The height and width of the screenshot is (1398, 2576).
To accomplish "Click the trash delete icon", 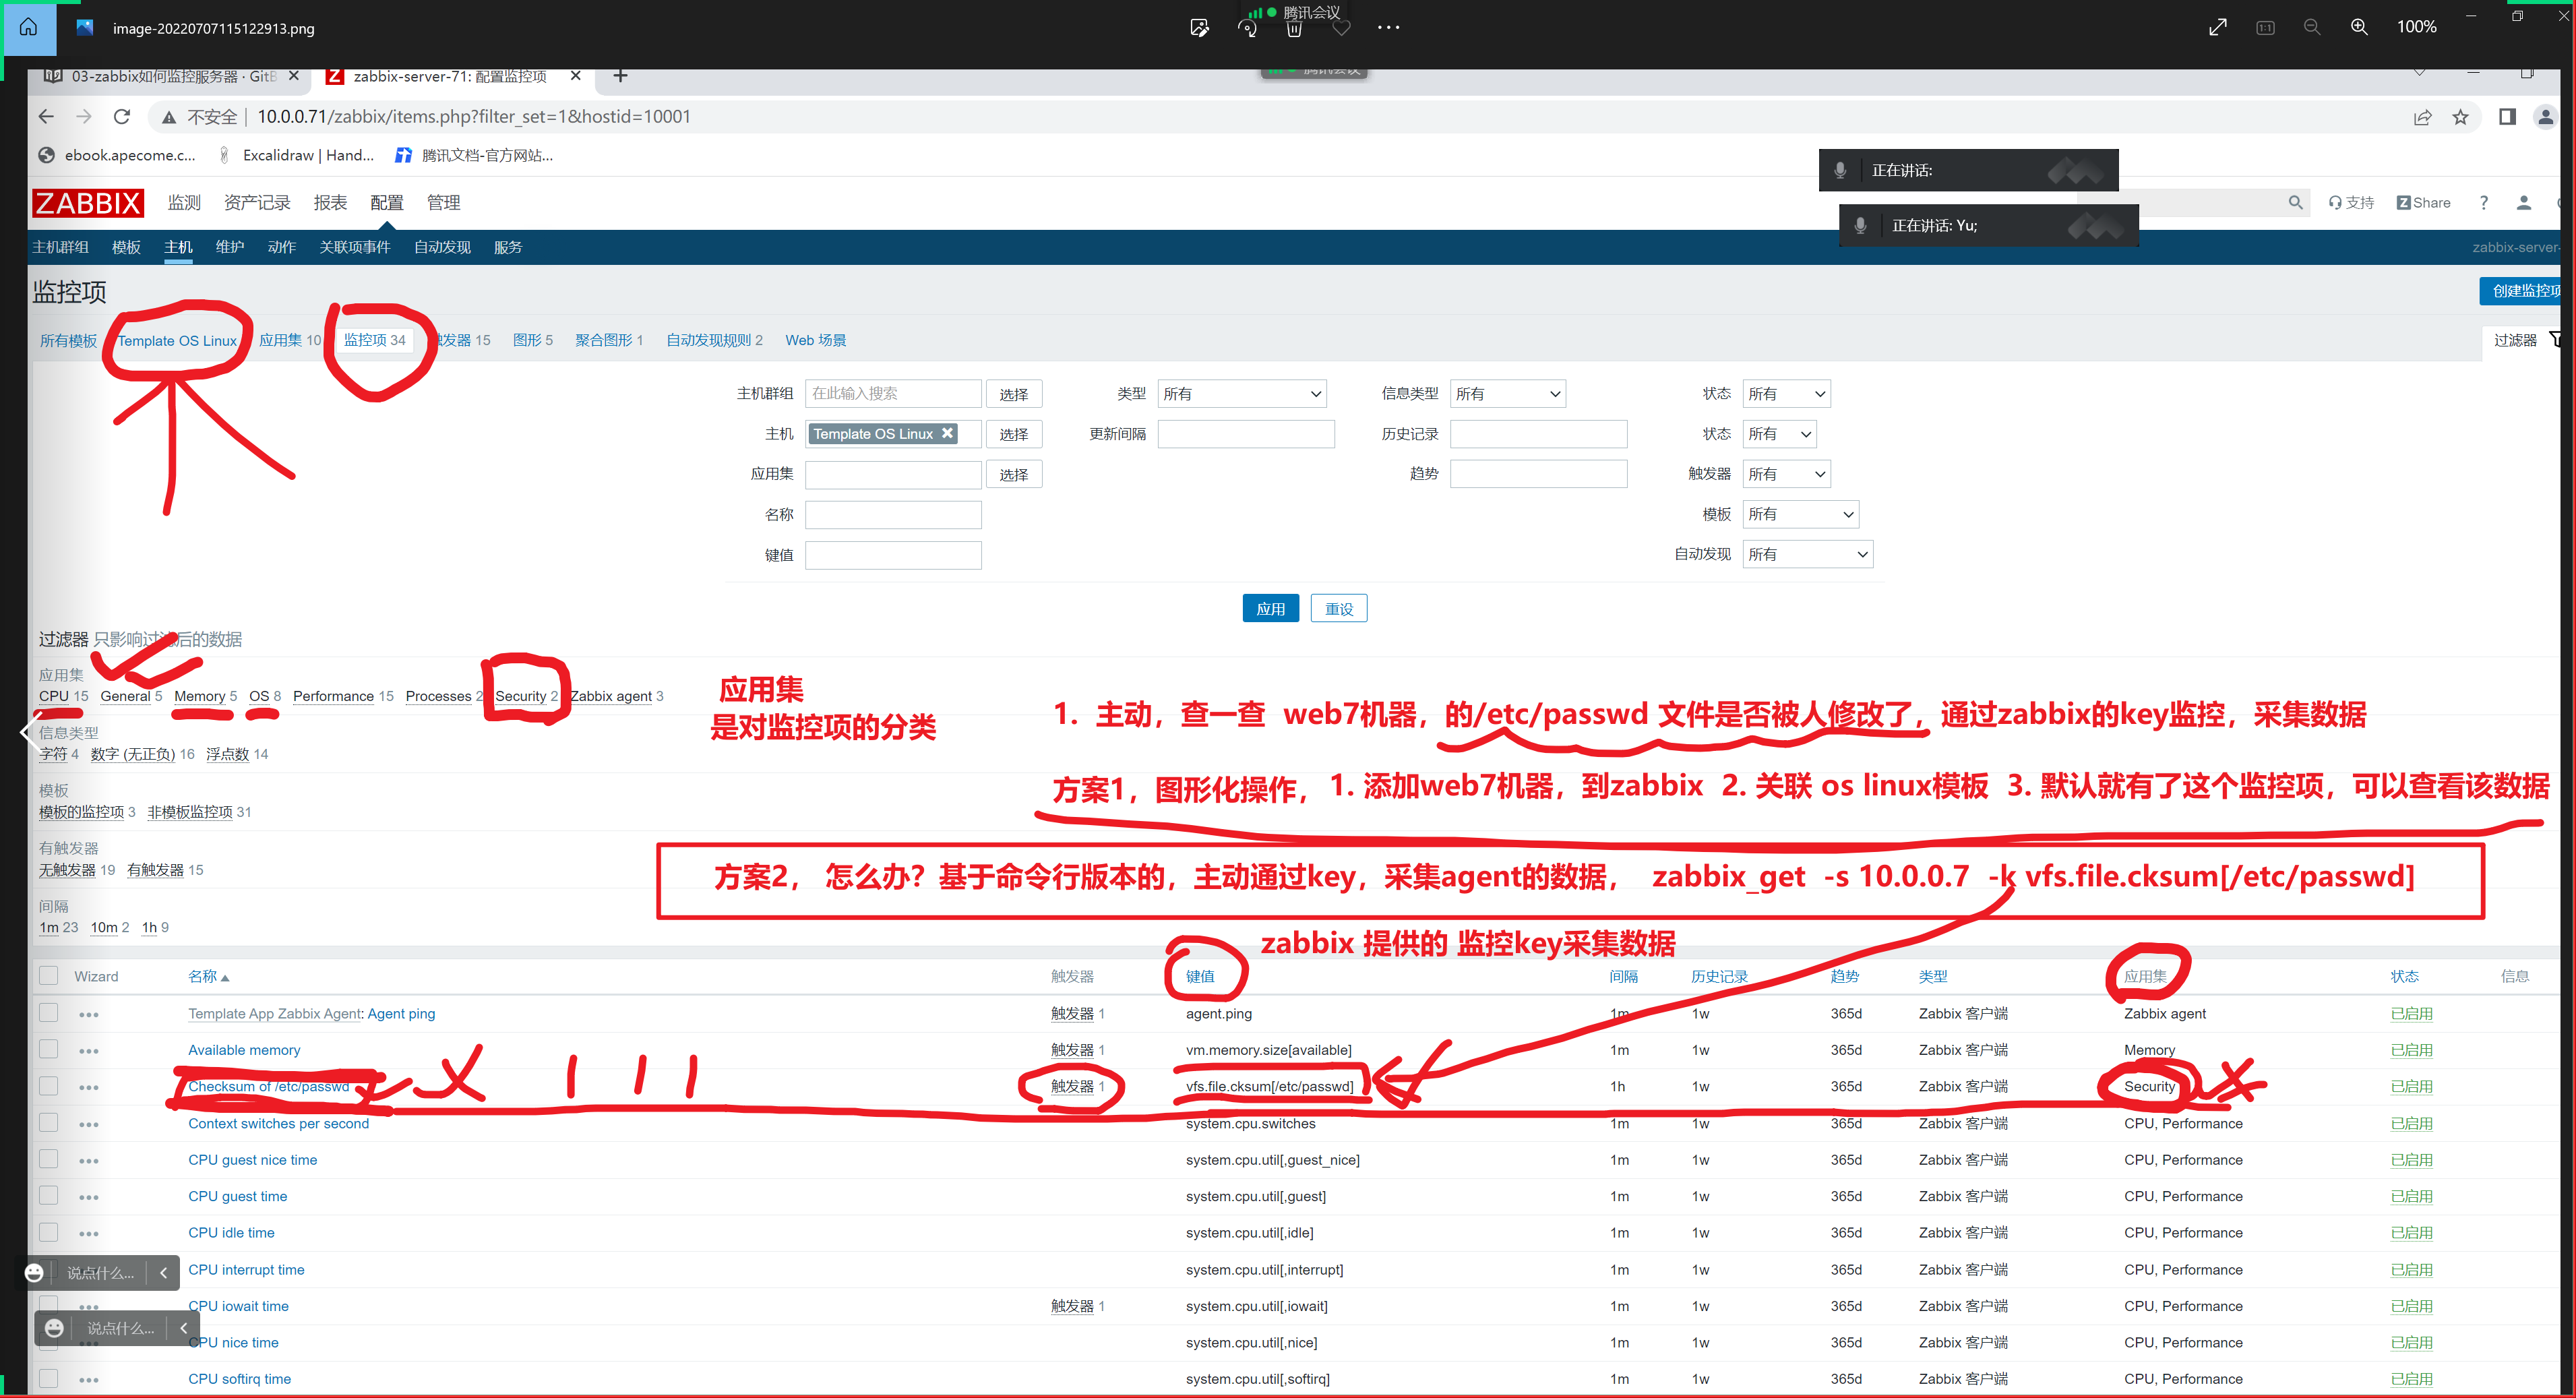I will pos(1294,29).
